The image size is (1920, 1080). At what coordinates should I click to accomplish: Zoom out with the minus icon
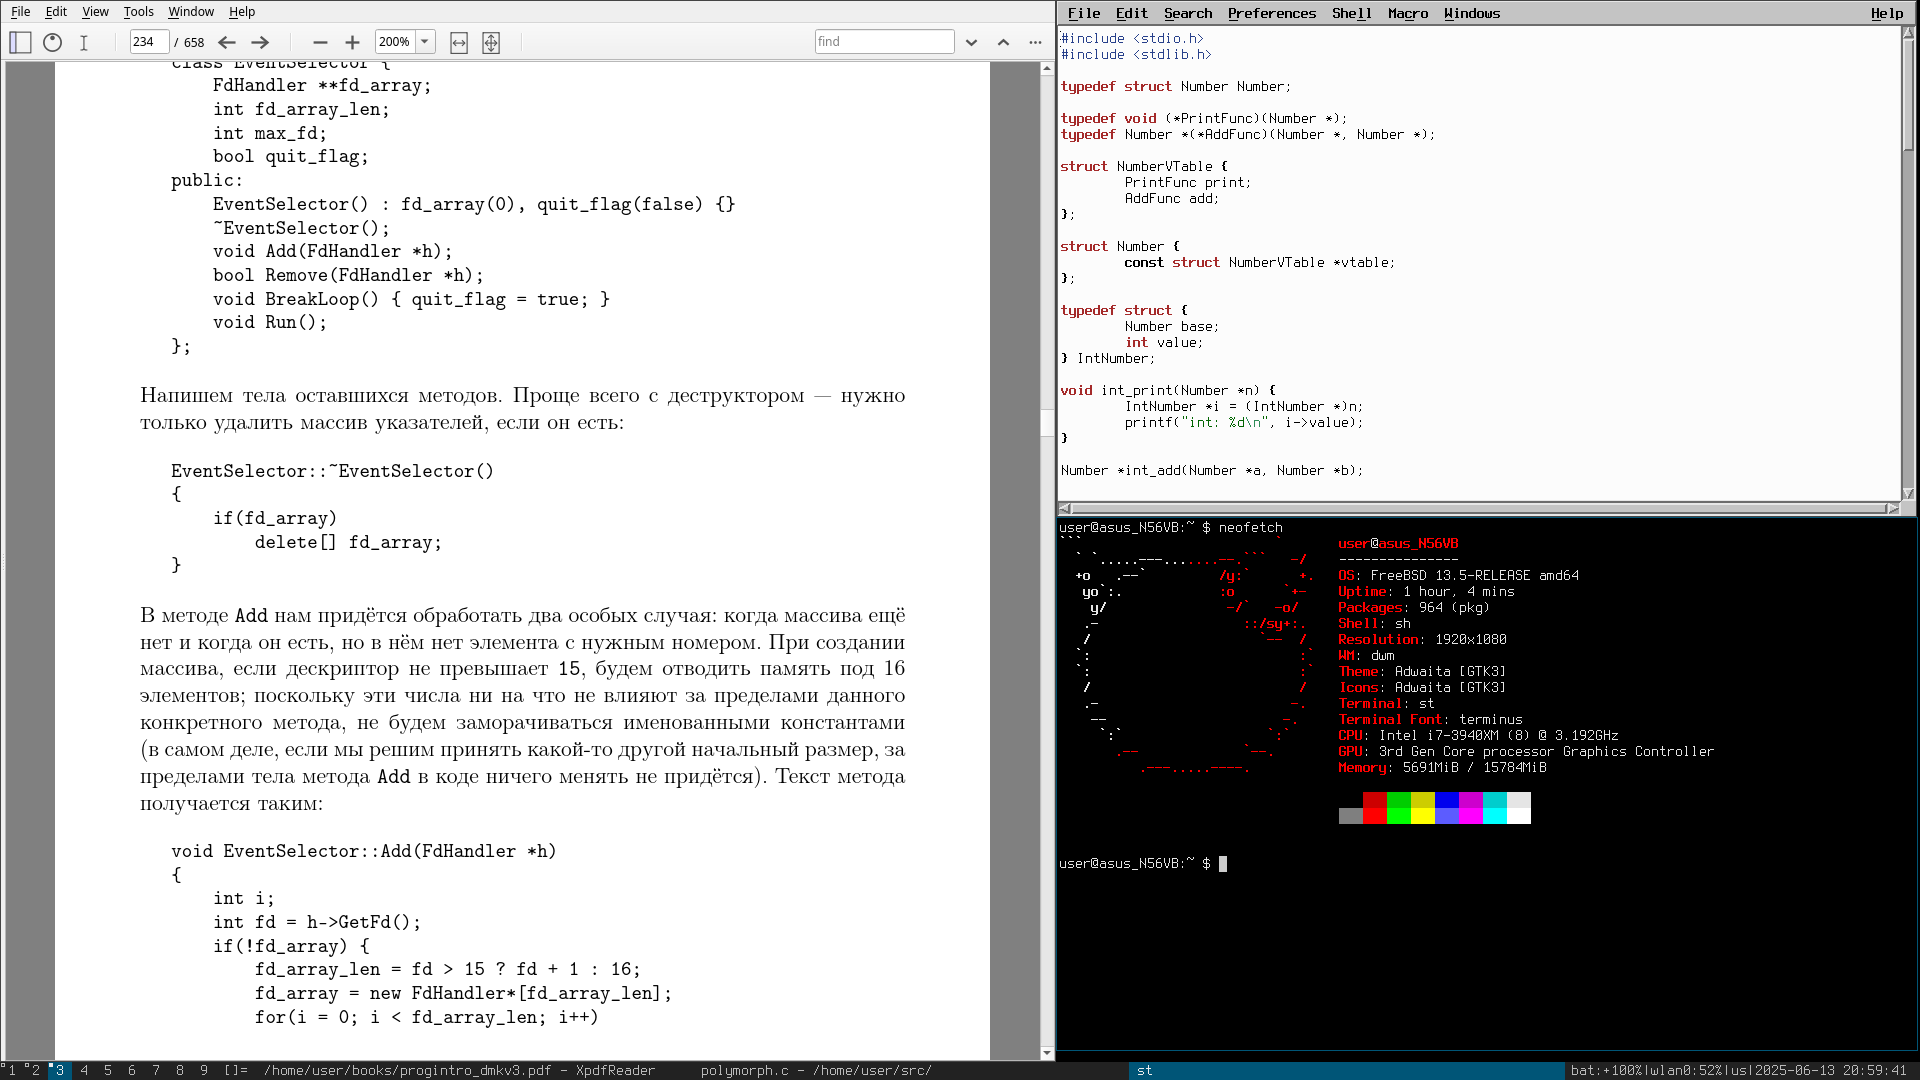click(320, 42)
